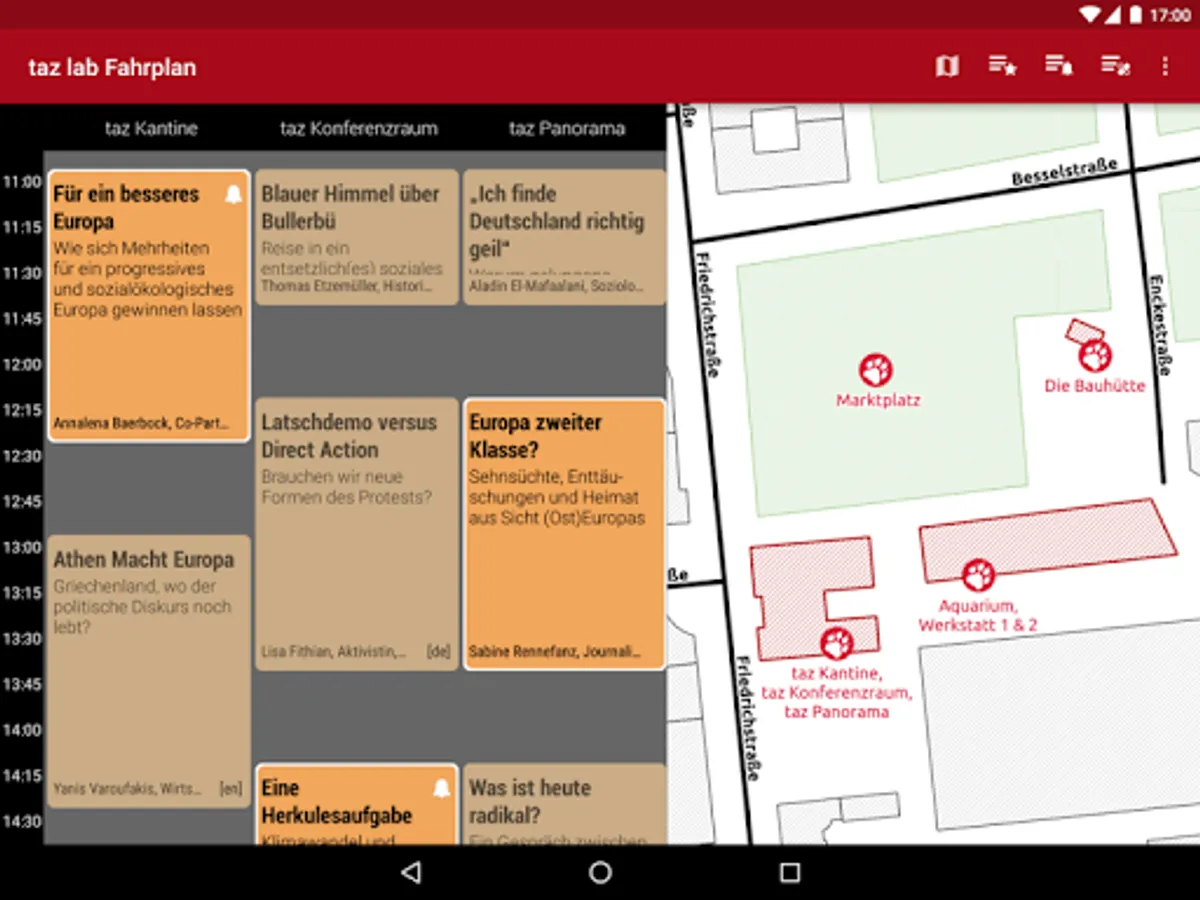The height and width of the screenshot is (900, 1200).
Task: Tap the Die Bauhütte paw marker
Action: point(1095,356)
